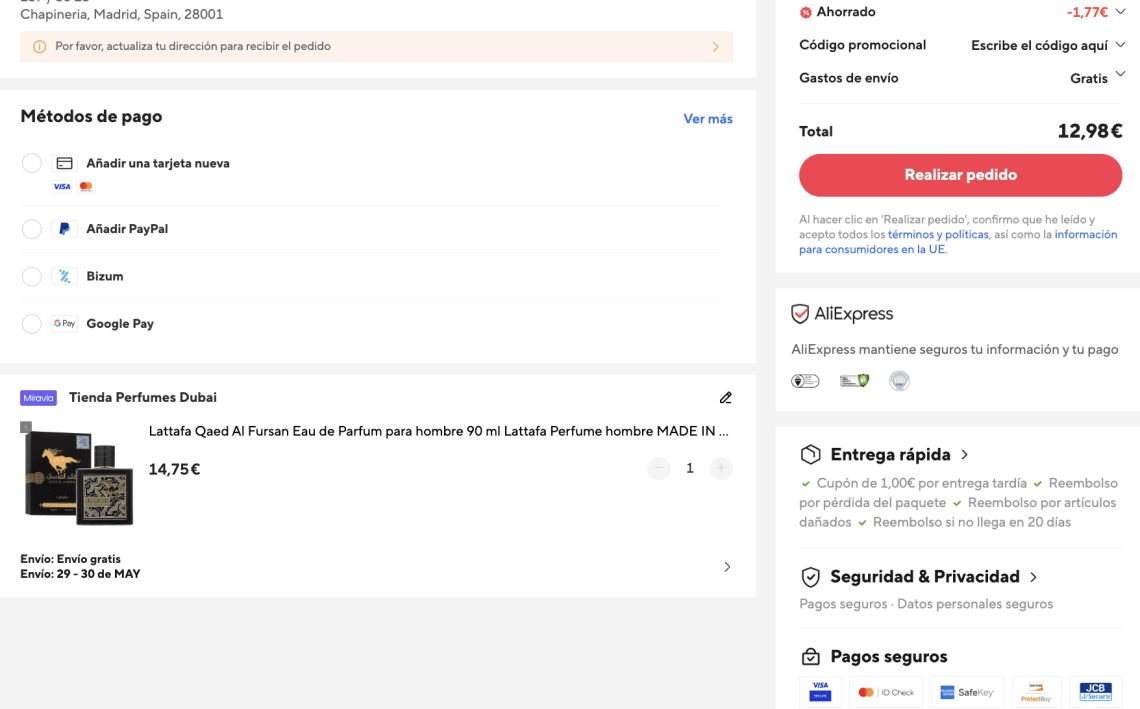Viewport: 1140px width, 709px height.
Task: Click the -1,77€ savings amount
Action: 1087,12
